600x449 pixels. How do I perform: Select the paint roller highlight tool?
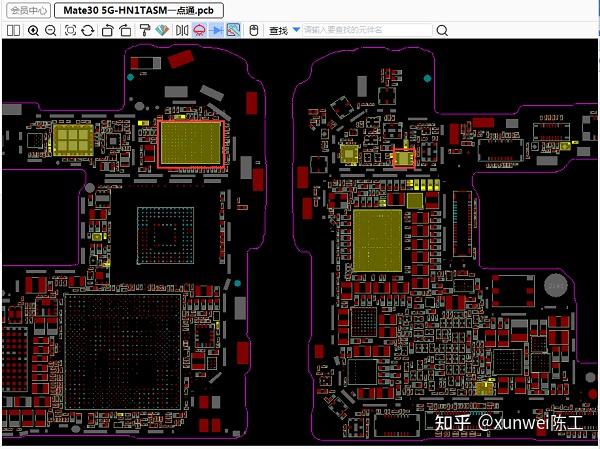point(145,30)
